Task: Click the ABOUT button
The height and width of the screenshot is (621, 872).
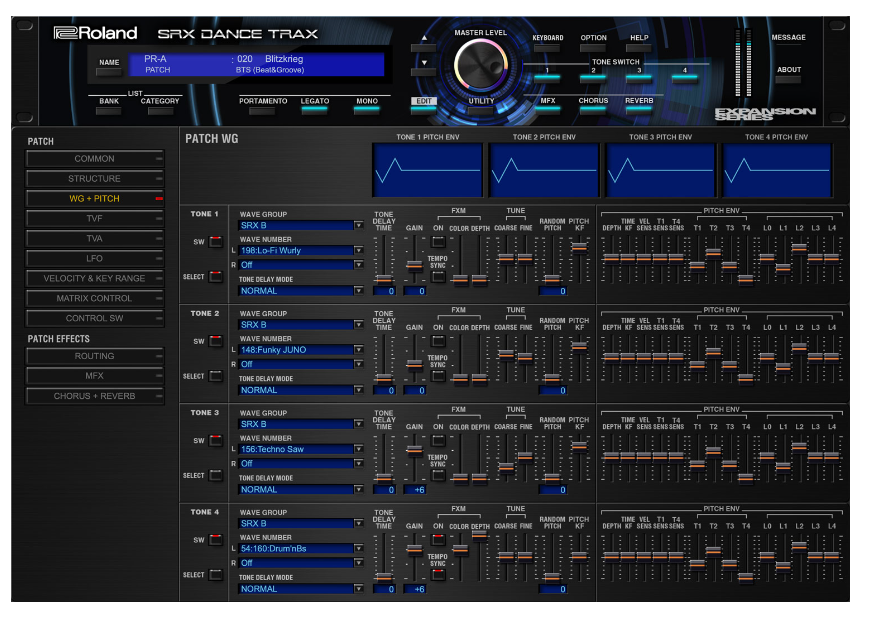Action: pyautogui.click(x=789, y=79)
